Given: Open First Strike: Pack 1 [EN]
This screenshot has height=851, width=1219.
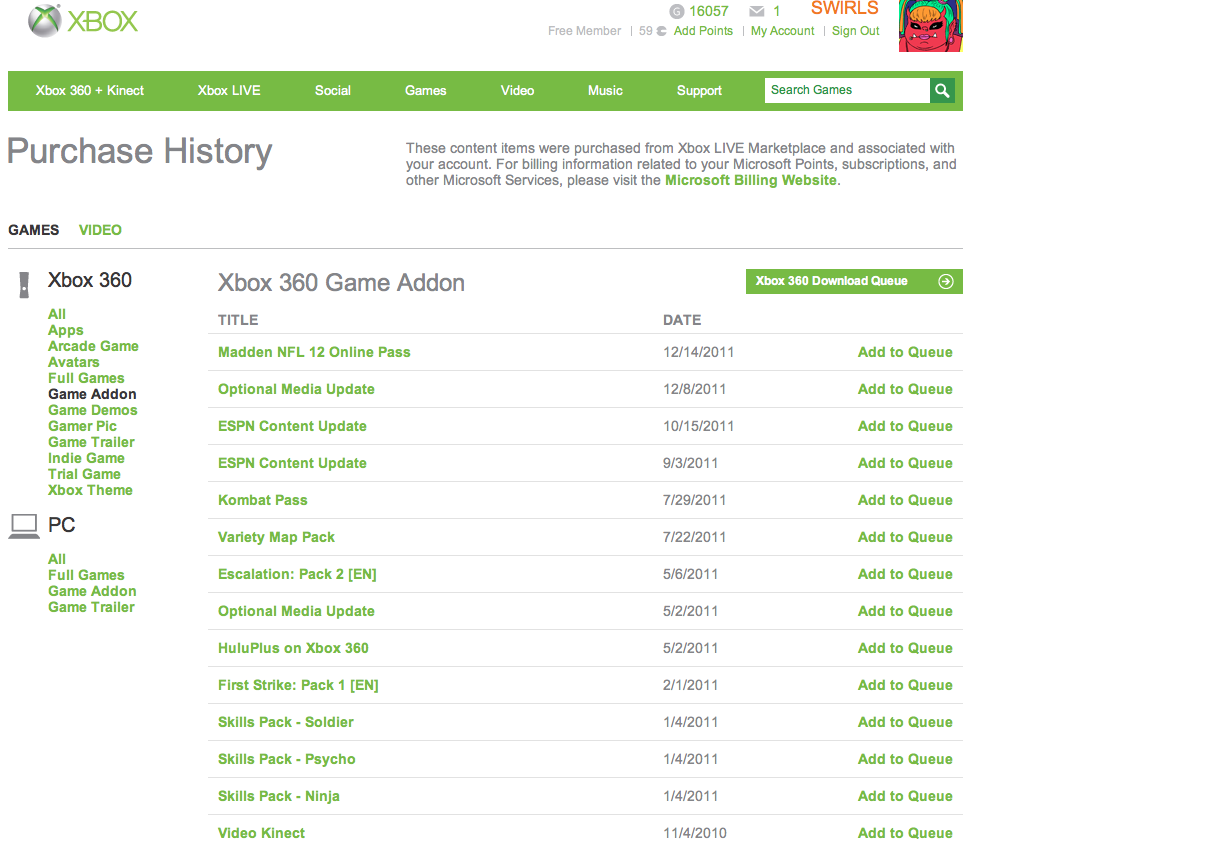Looking at the screenshot, I should 298,685.
